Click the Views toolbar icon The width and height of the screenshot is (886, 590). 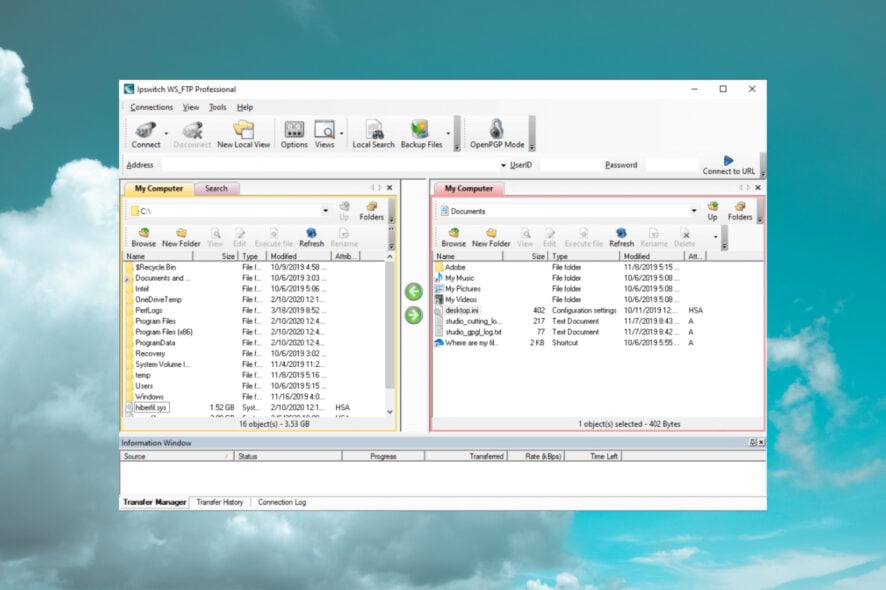[324, 135]
